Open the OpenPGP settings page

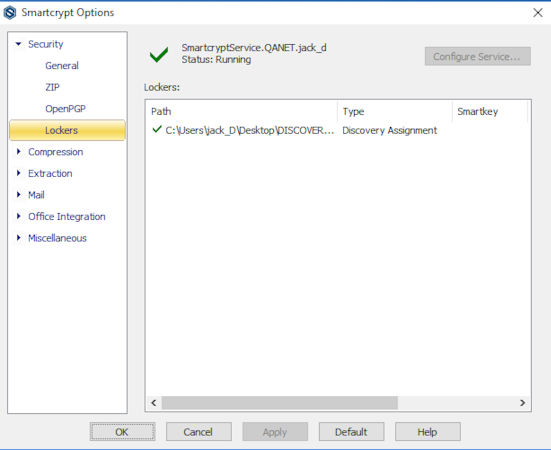(x=65, y=109)
